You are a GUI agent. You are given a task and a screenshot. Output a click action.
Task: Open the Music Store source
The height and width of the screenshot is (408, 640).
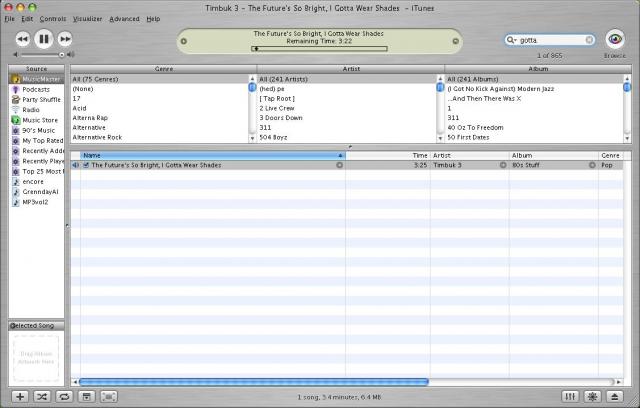point(36,120)
